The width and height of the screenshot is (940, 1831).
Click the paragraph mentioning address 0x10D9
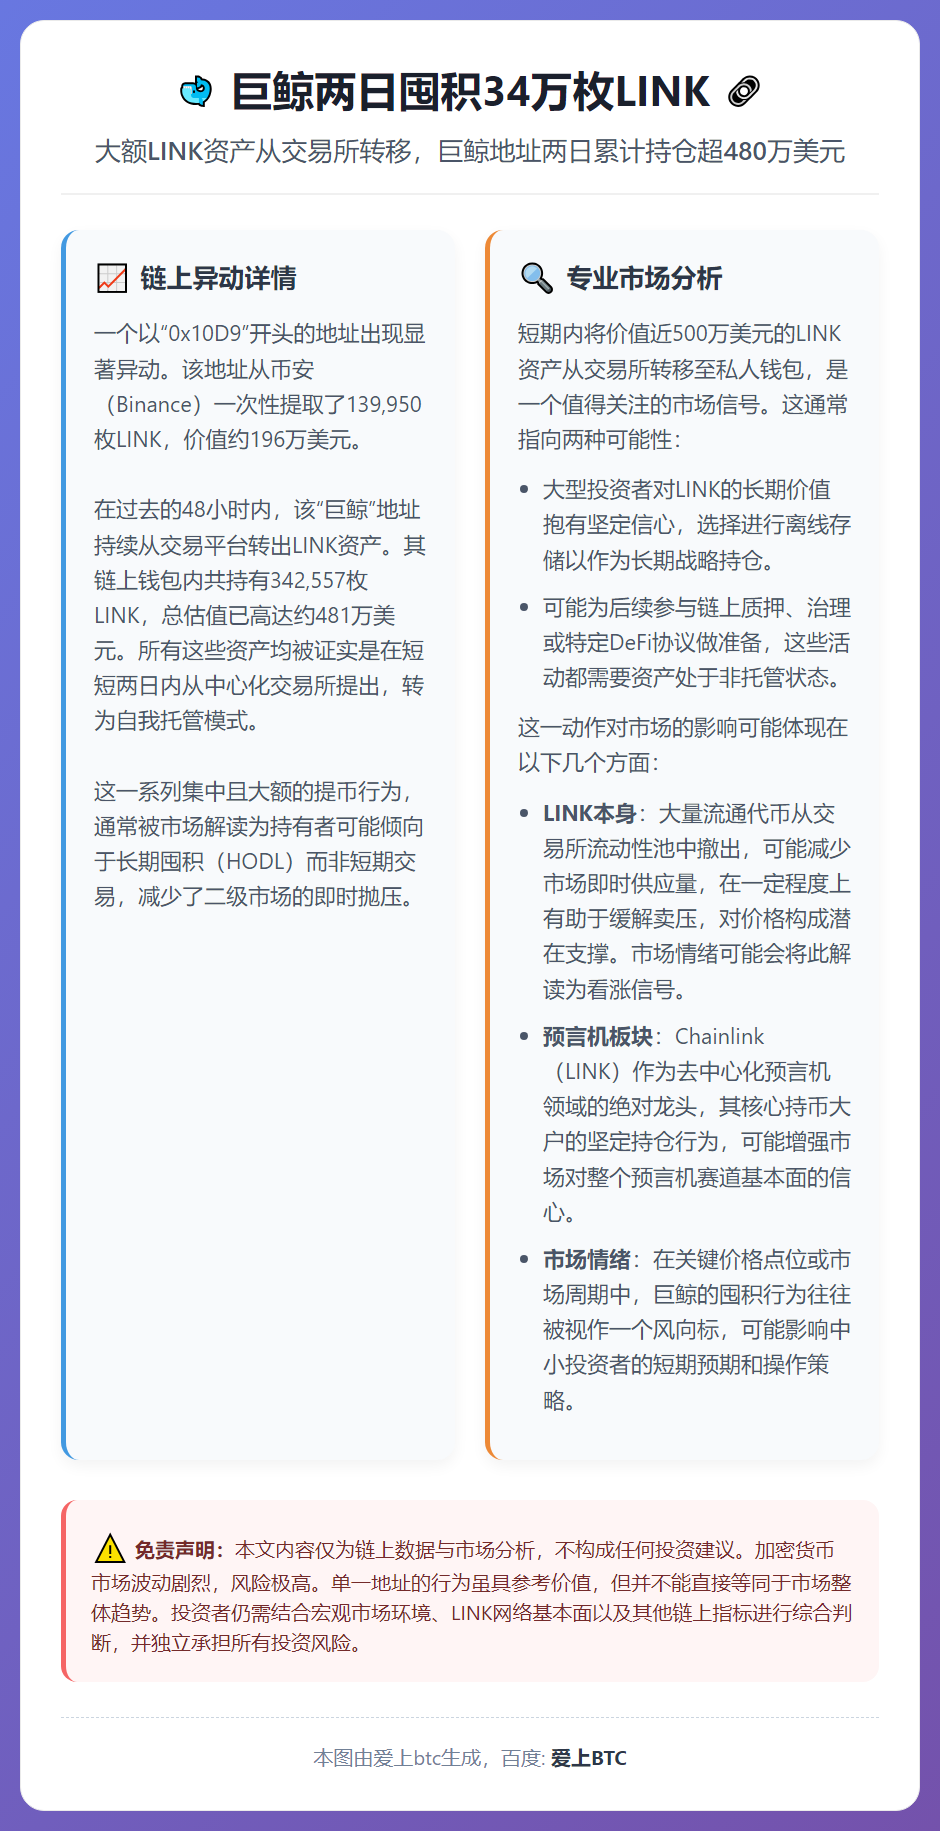(x=260, y=387)
